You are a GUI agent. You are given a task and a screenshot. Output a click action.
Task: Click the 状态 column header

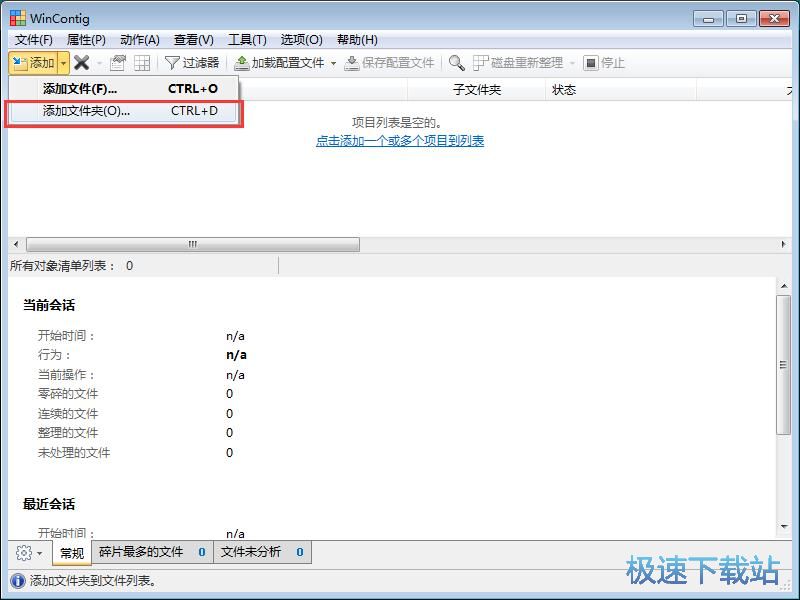564,90
